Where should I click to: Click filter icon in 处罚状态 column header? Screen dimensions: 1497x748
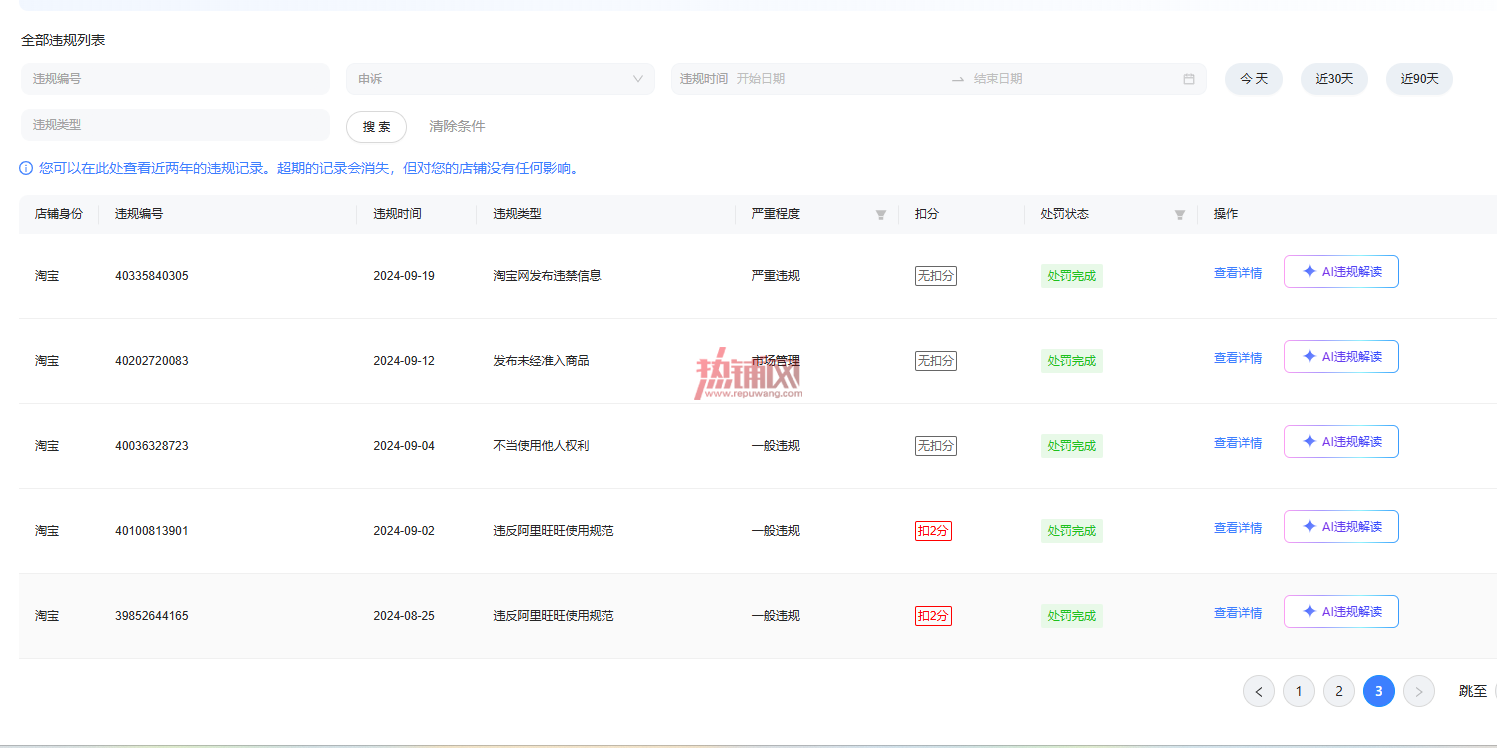(x=1180, y=215)
